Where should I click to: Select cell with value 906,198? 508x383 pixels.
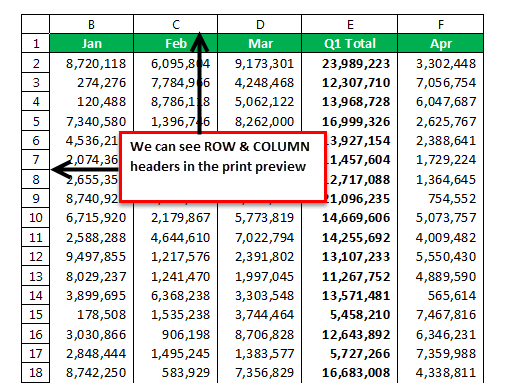coord(175,334)
